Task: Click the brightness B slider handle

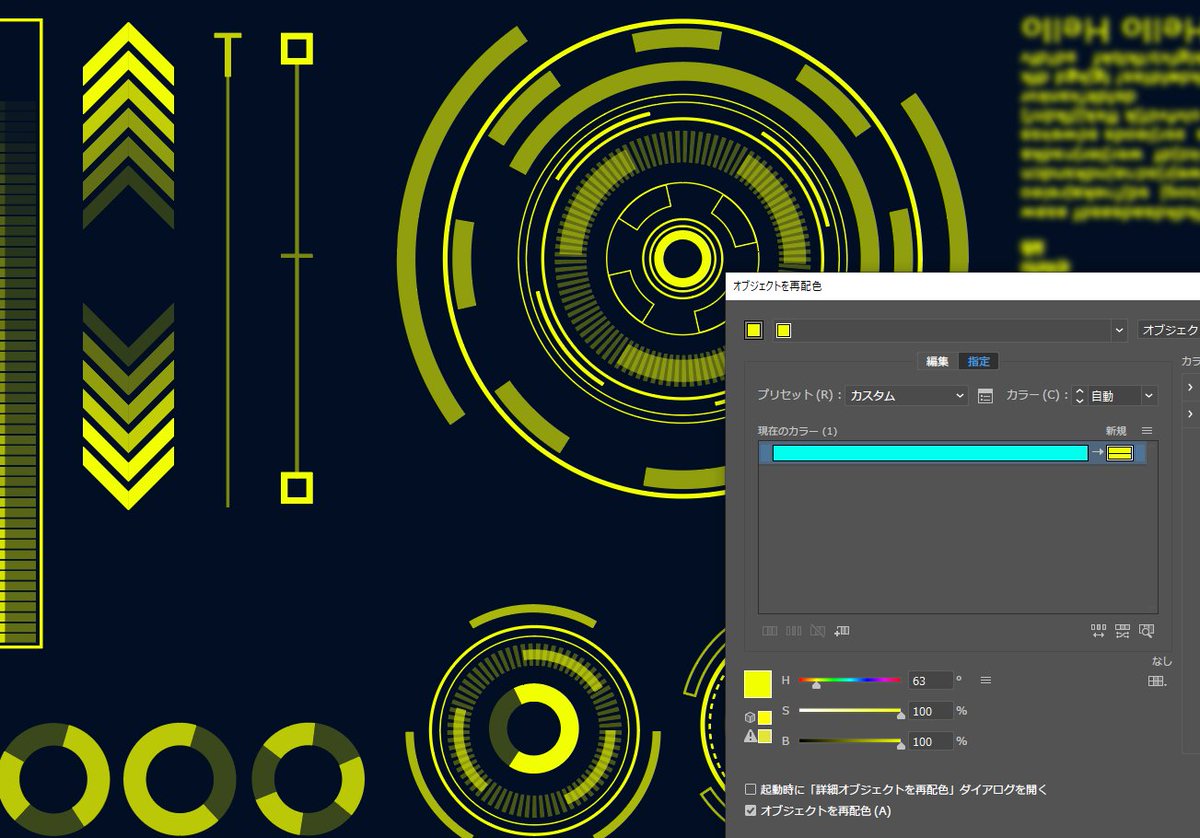Action: [901, 745]
